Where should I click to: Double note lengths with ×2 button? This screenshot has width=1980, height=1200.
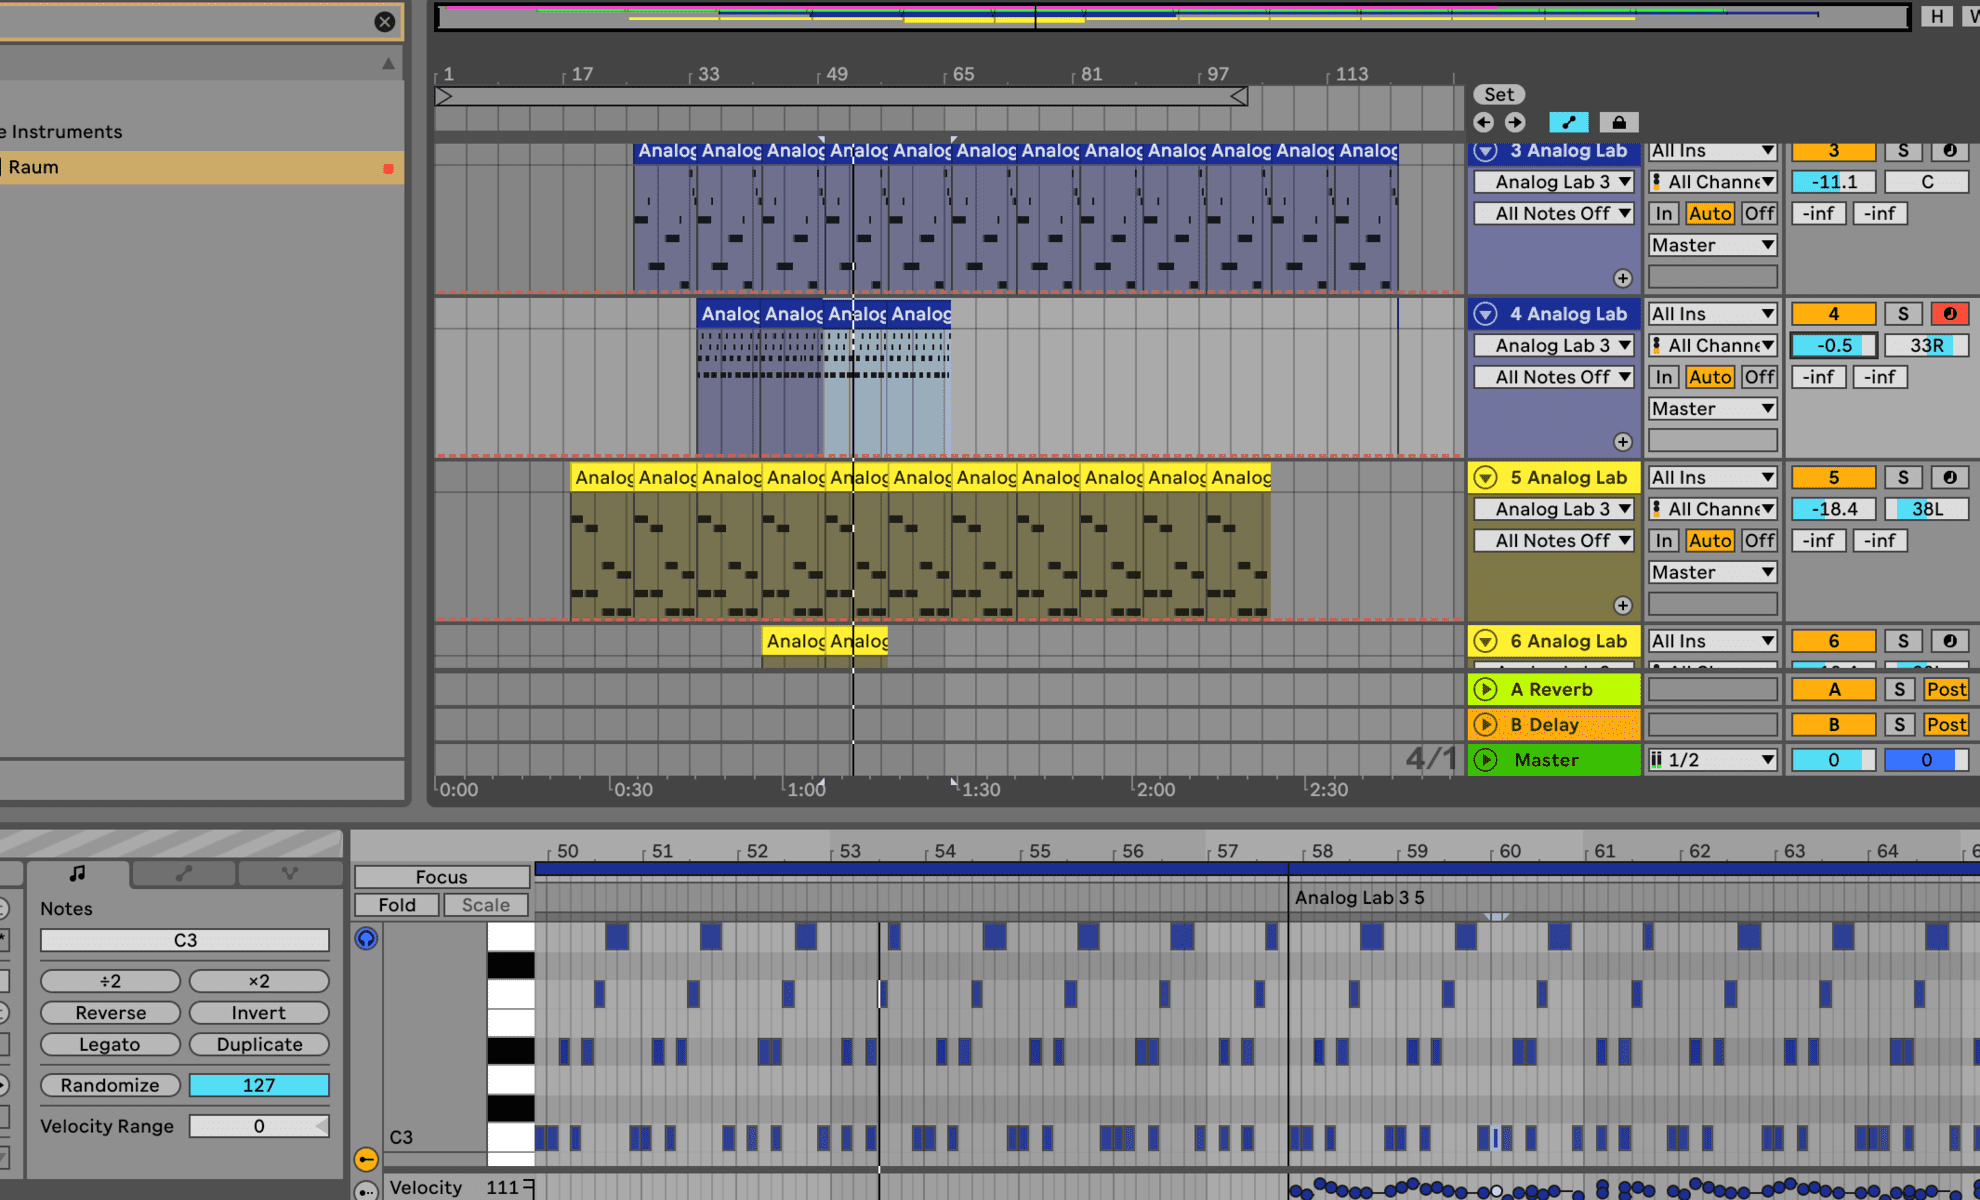(259, 981)
